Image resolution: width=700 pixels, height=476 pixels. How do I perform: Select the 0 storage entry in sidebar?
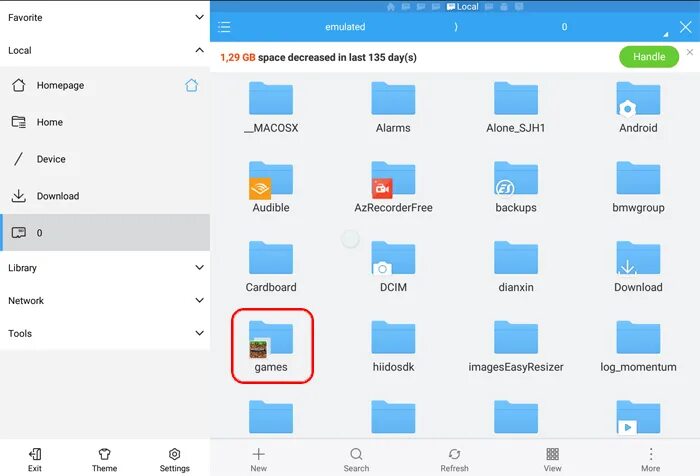[105, 232]
